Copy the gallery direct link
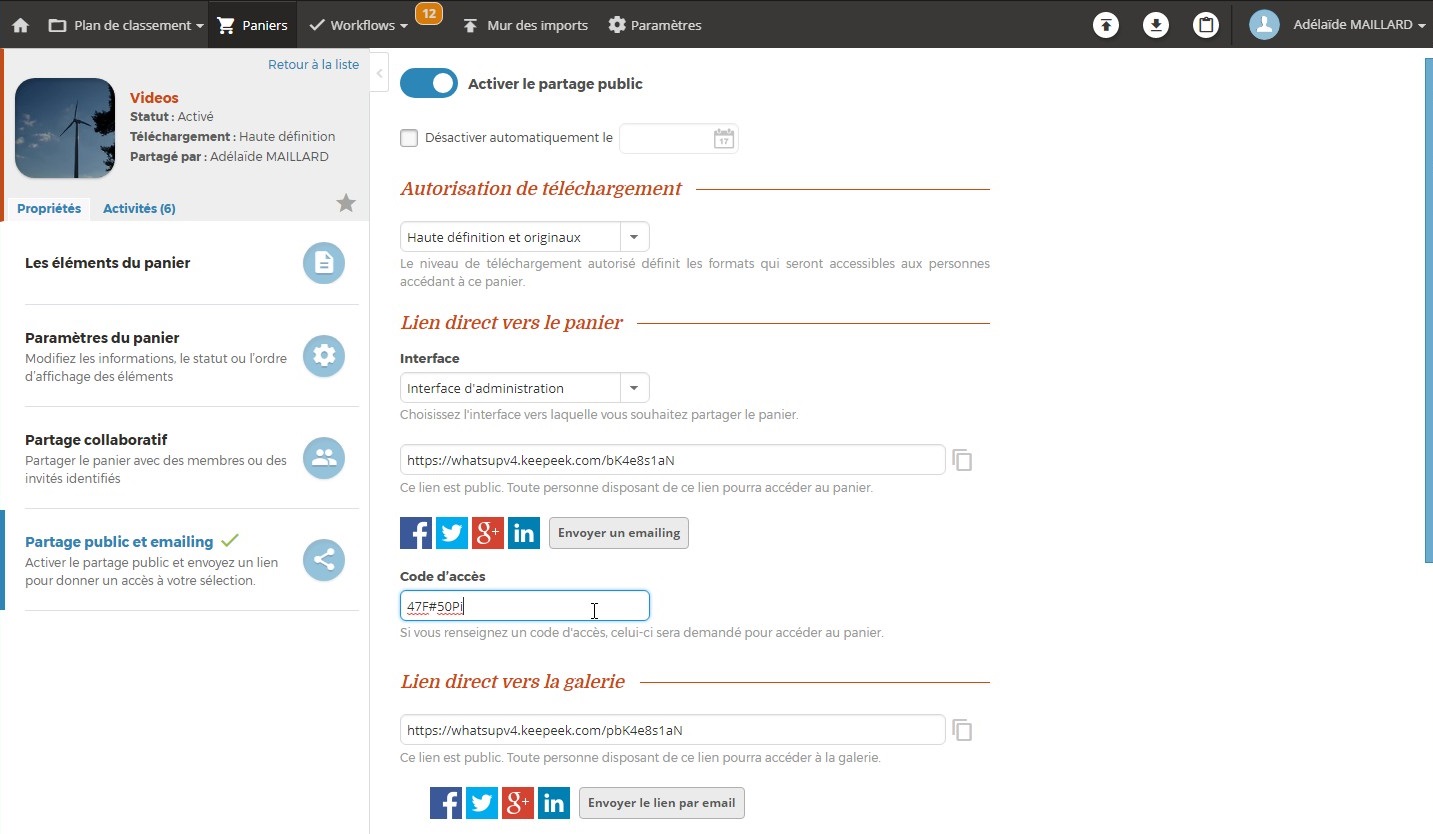 pos(962,730)
